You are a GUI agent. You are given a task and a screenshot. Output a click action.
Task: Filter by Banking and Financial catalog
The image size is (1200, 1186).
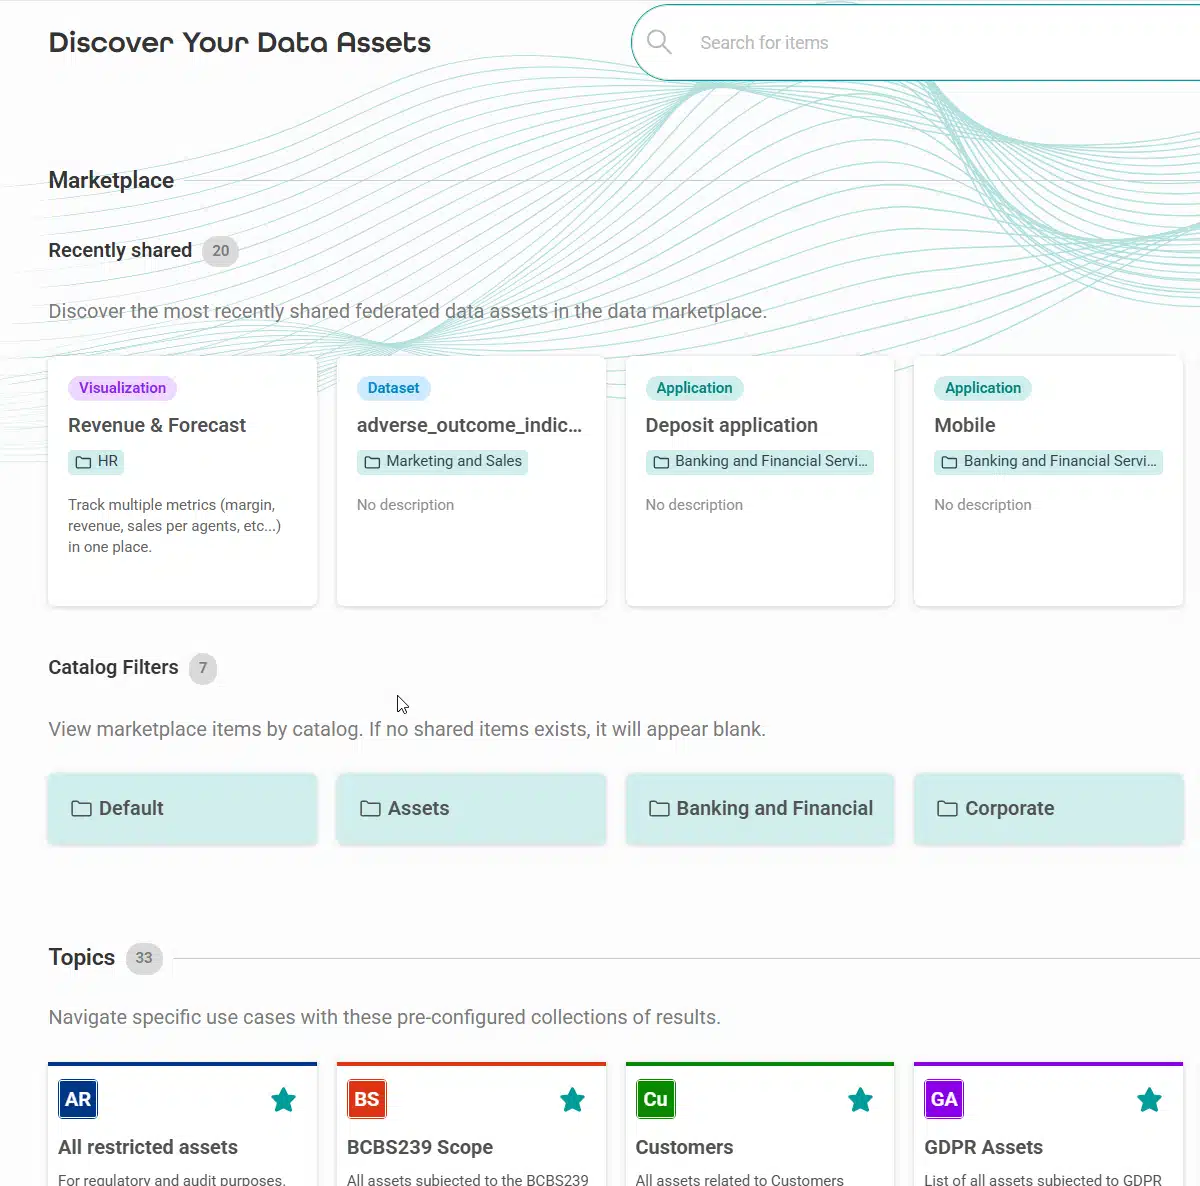tap(760, 808)
